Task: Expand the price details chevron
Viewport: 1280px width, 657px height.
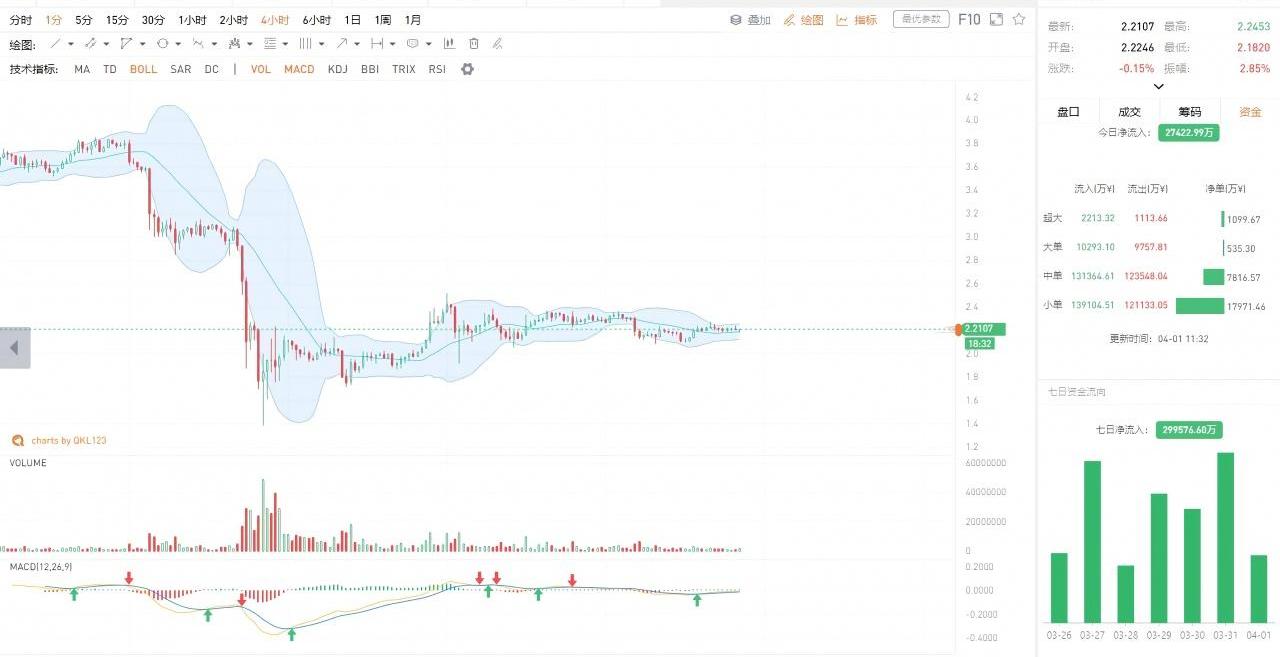Action: point(1159,86)
